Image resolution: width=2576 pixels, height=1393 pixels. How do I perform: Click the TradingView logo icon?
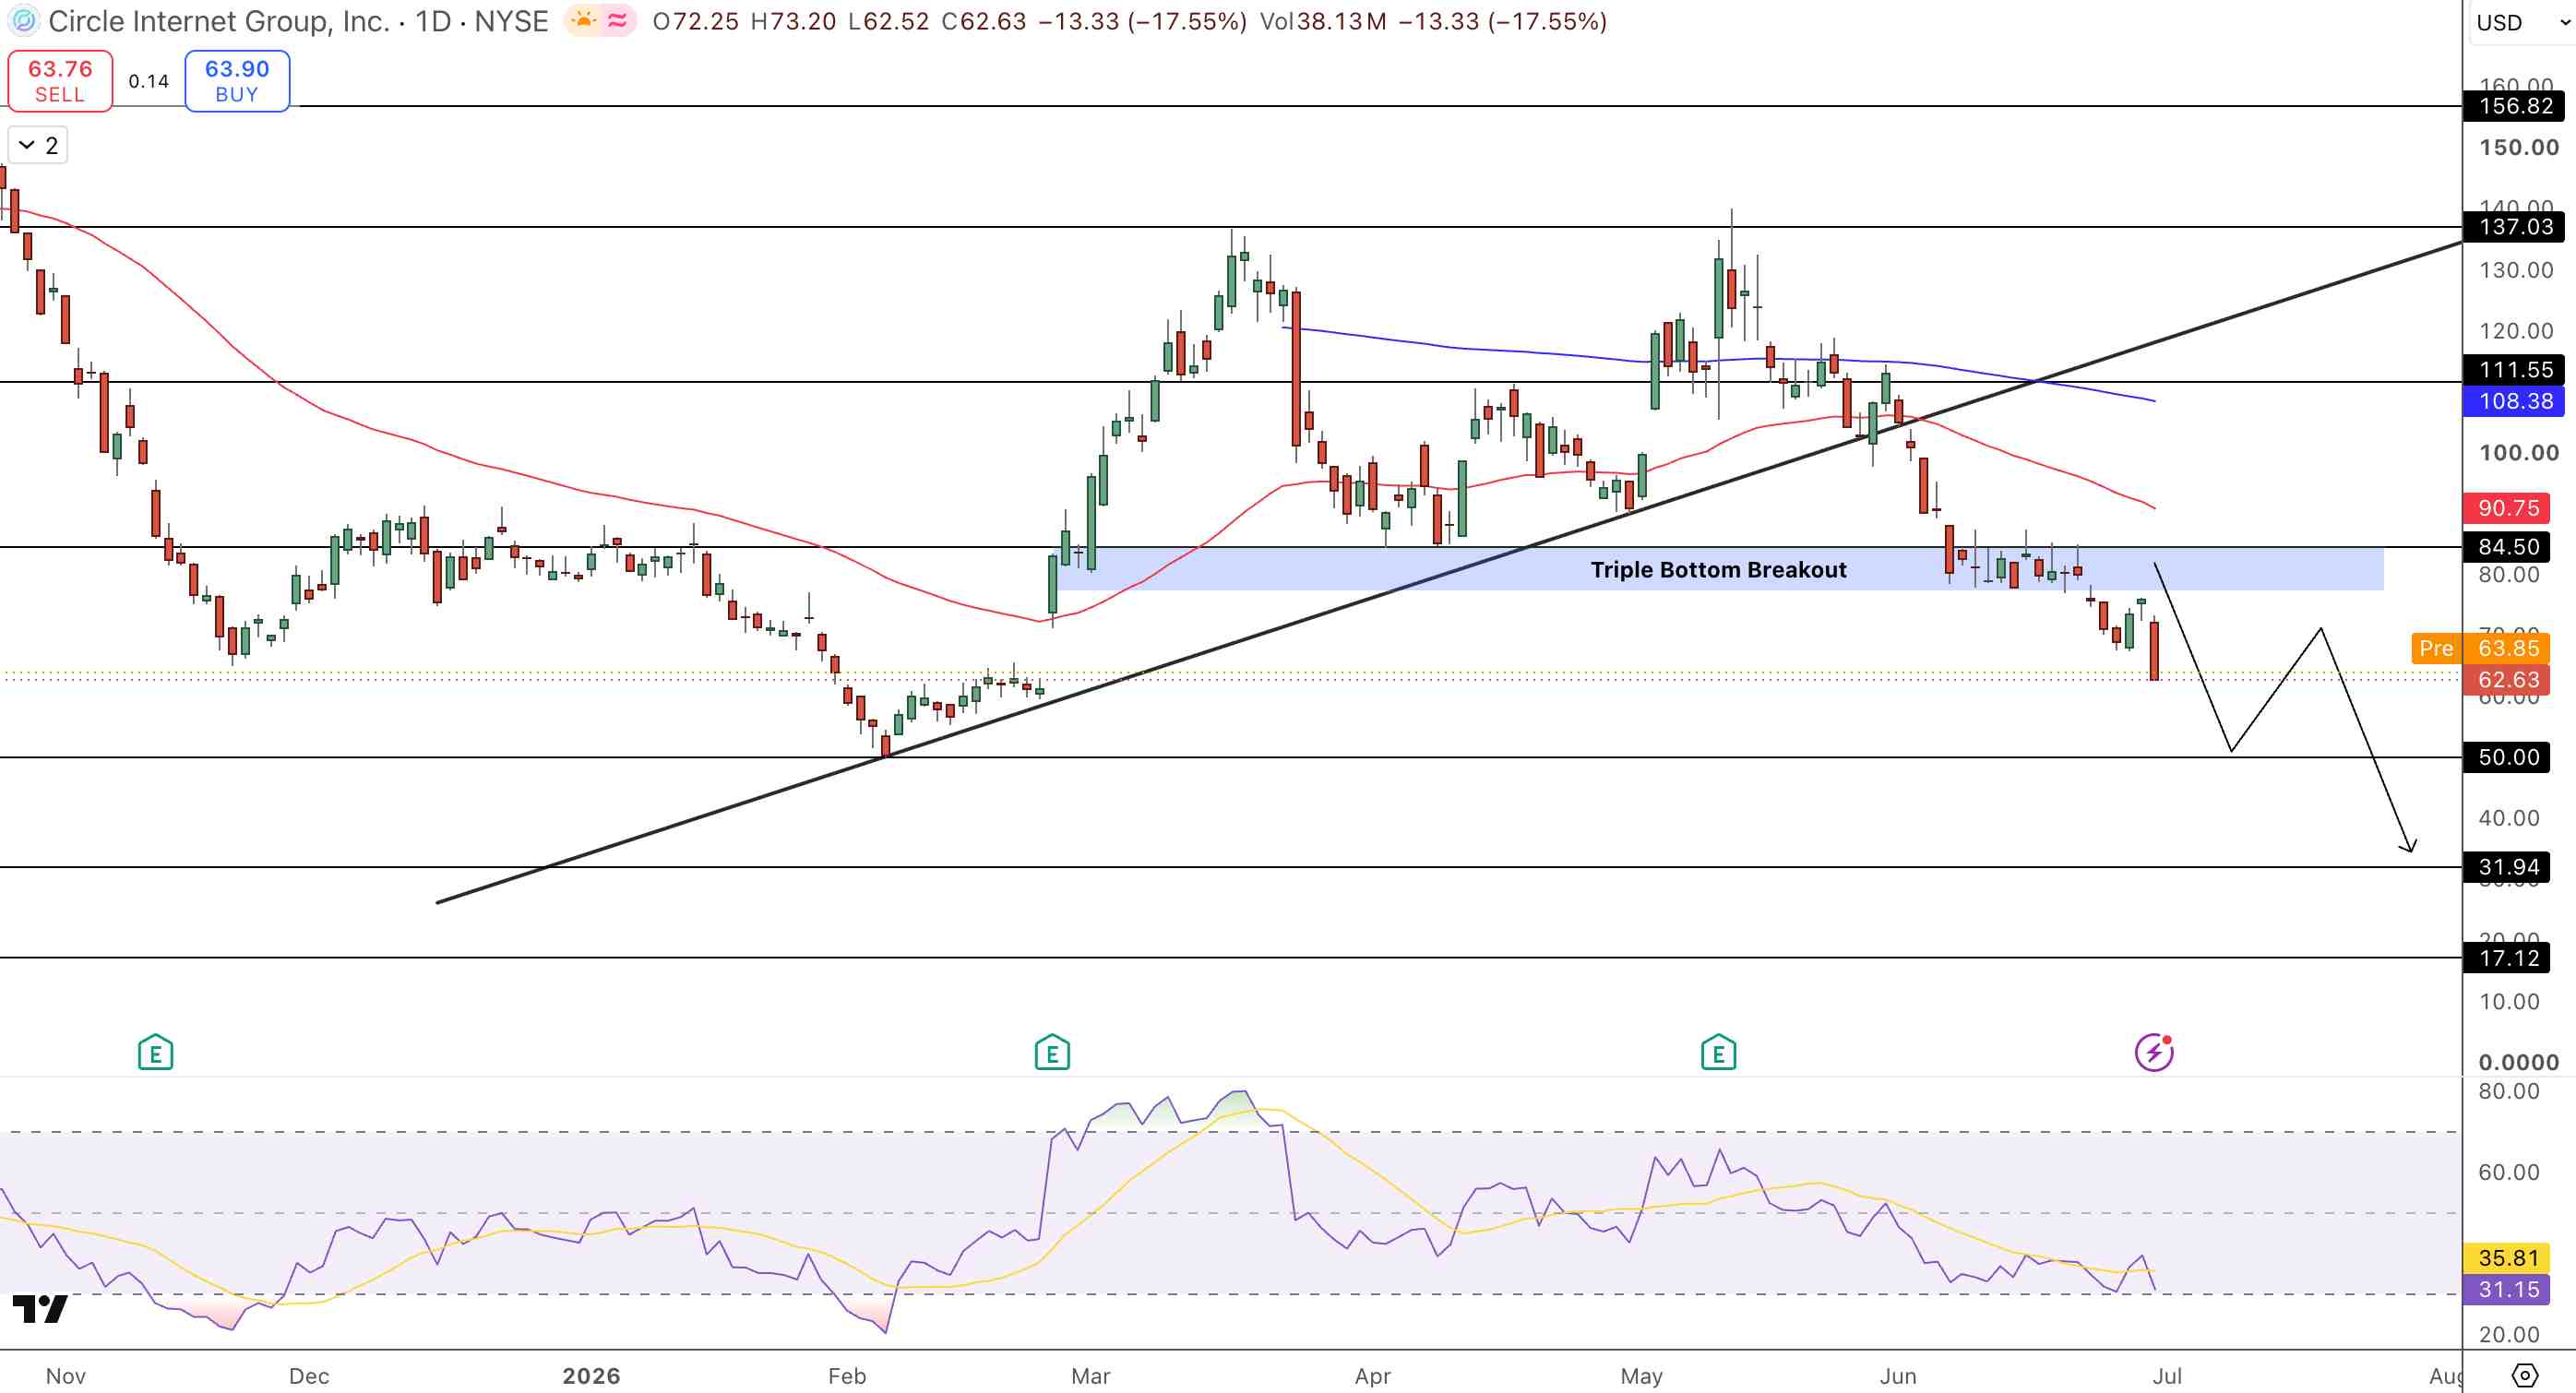click(40, 1308)
